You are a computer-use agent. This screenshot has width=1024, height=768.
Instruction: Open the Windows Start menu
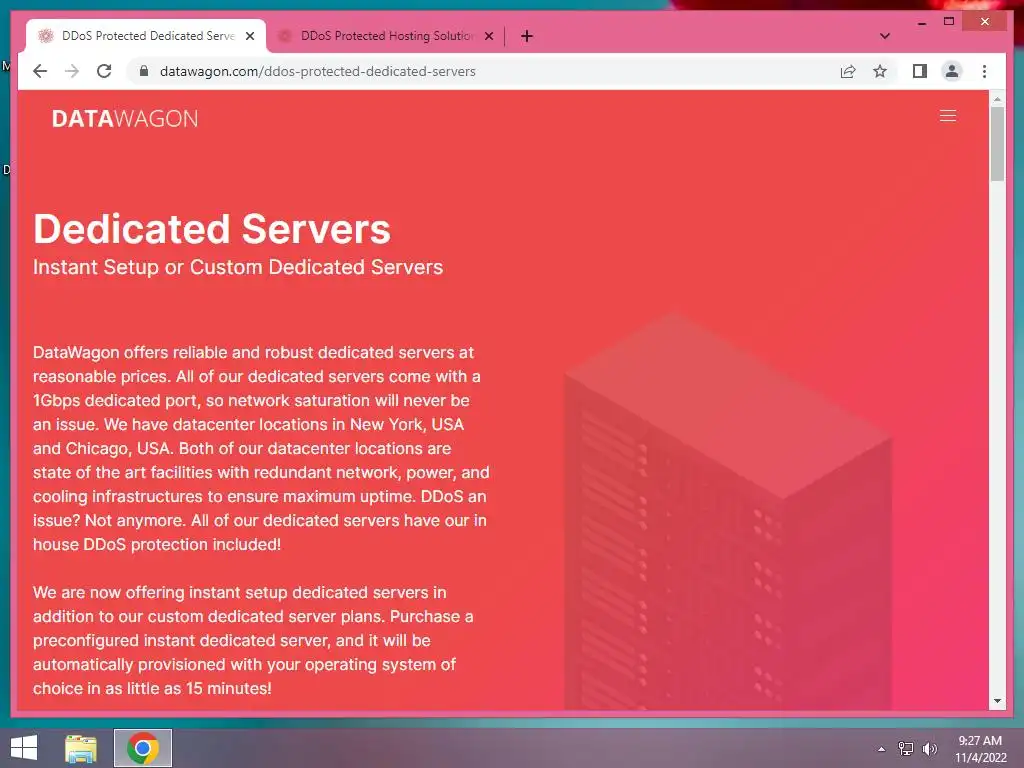pyautogui.click(x=24, y=748)
